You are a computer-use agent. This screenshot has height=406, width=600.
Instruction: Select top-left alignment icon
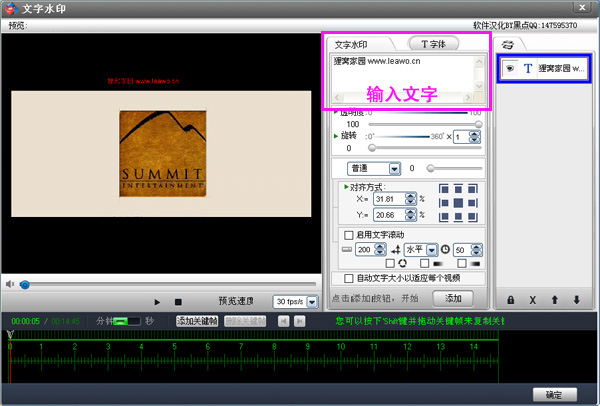coord(443,189)
